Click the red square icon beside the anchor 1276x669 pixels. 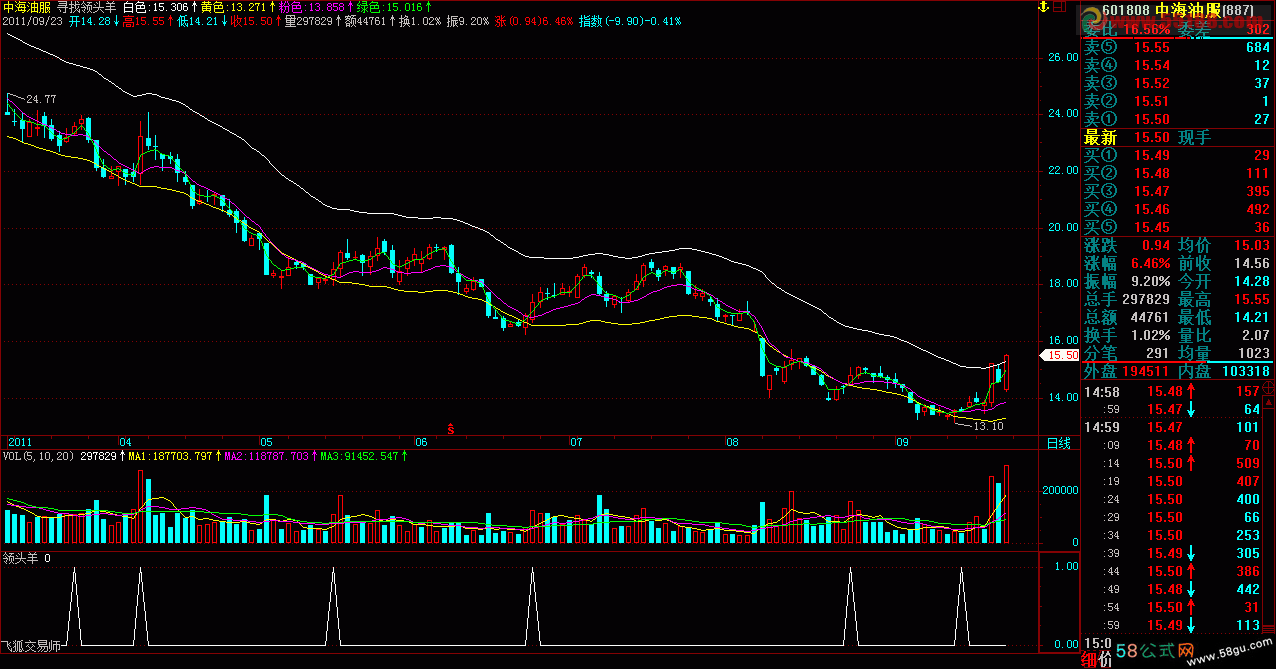(1058, 8)
